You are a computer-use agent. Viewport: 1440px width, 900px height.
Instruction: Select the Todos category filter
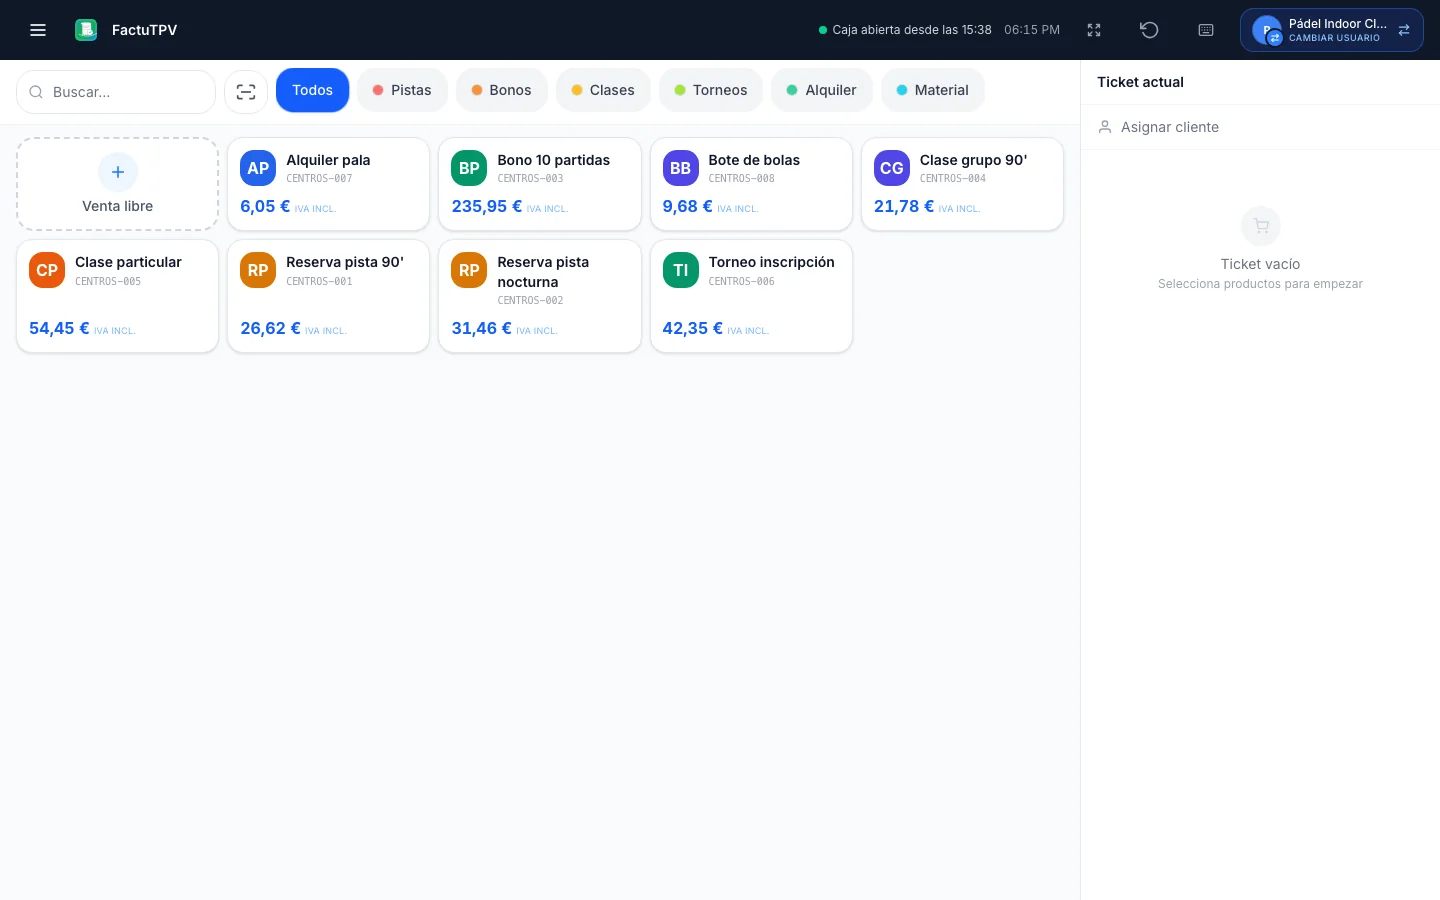coord(313,90)
